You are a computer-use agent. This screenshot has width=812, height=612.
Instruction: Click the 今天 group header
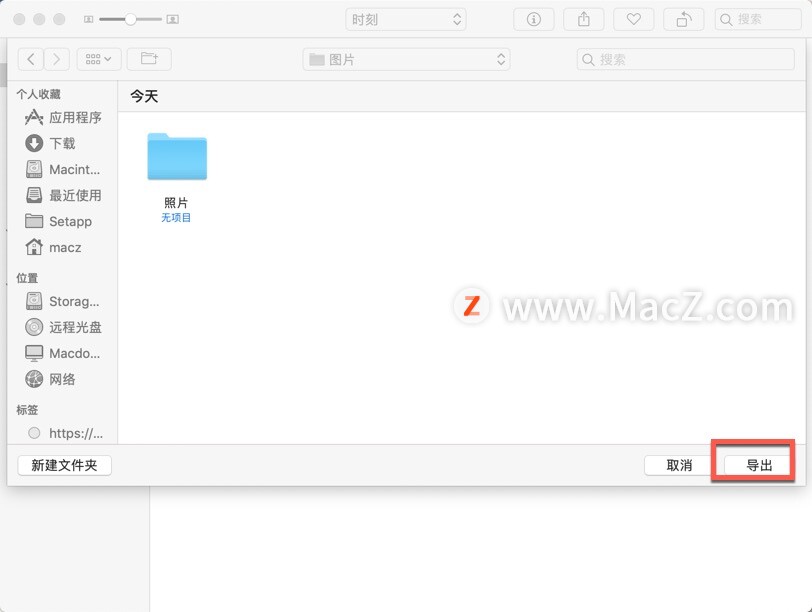coord(144,96)
